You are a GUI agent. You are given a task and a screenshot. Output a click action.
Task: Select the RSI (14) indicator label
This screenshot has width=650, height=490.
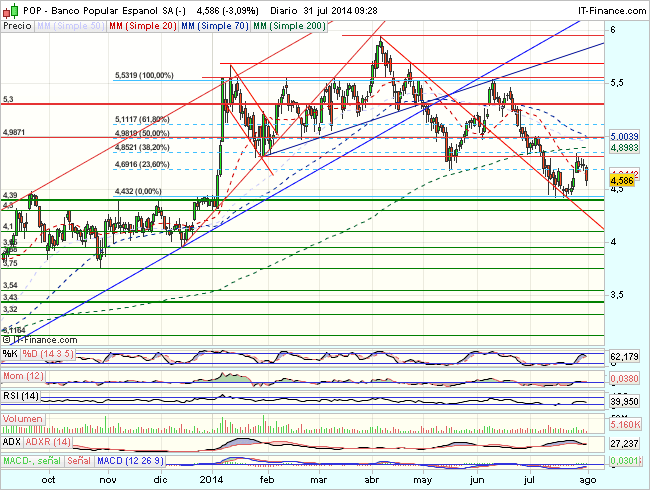pyautogui.click(x=21, y=396)
